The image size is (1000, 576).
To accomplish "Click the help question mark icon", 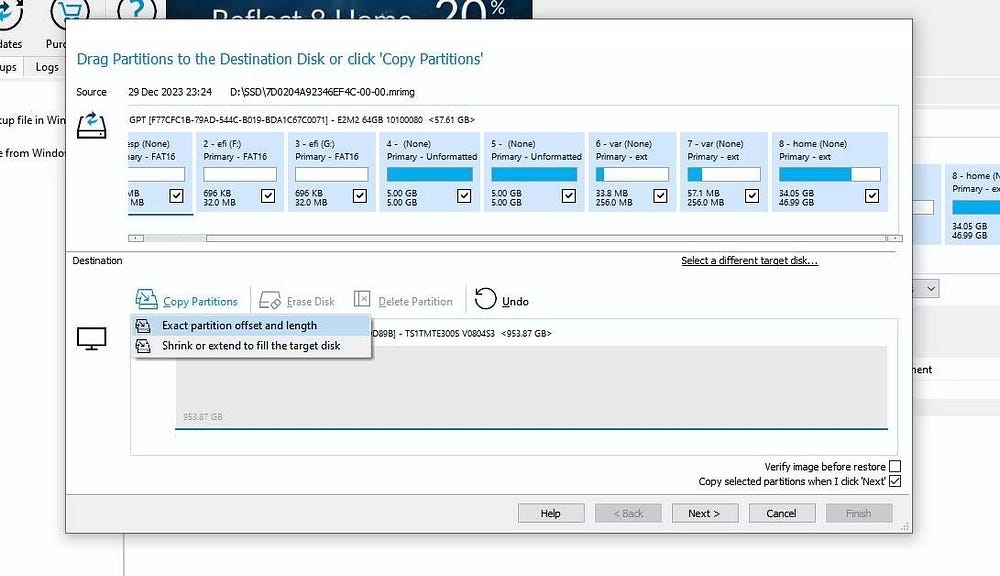I will 136,12.
